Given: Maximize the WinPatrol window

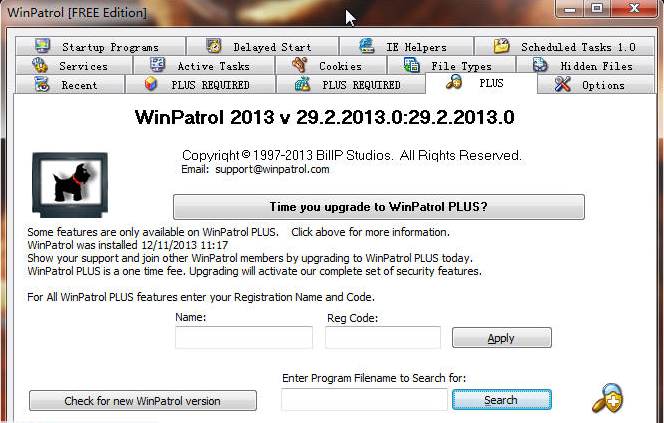Looking at the screenshot, I should (597, 8).
